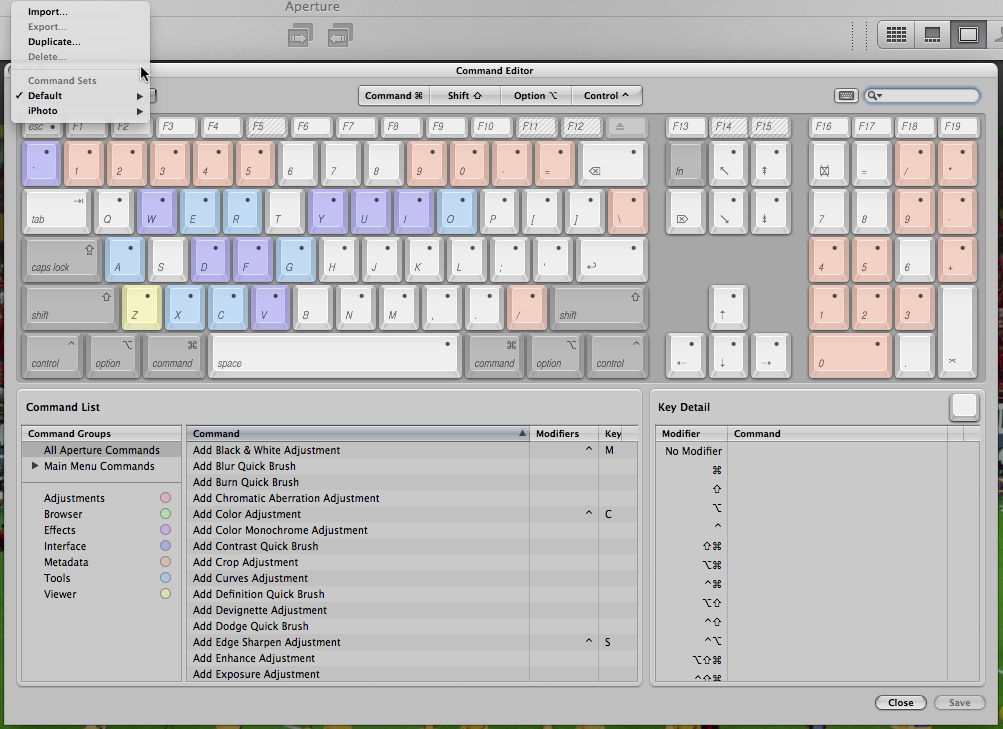Image resolution: width=1003 pixels, height=729 pixels.
Task: Show grid view in Aperture toolbar
Action: [x=896, y=35]
